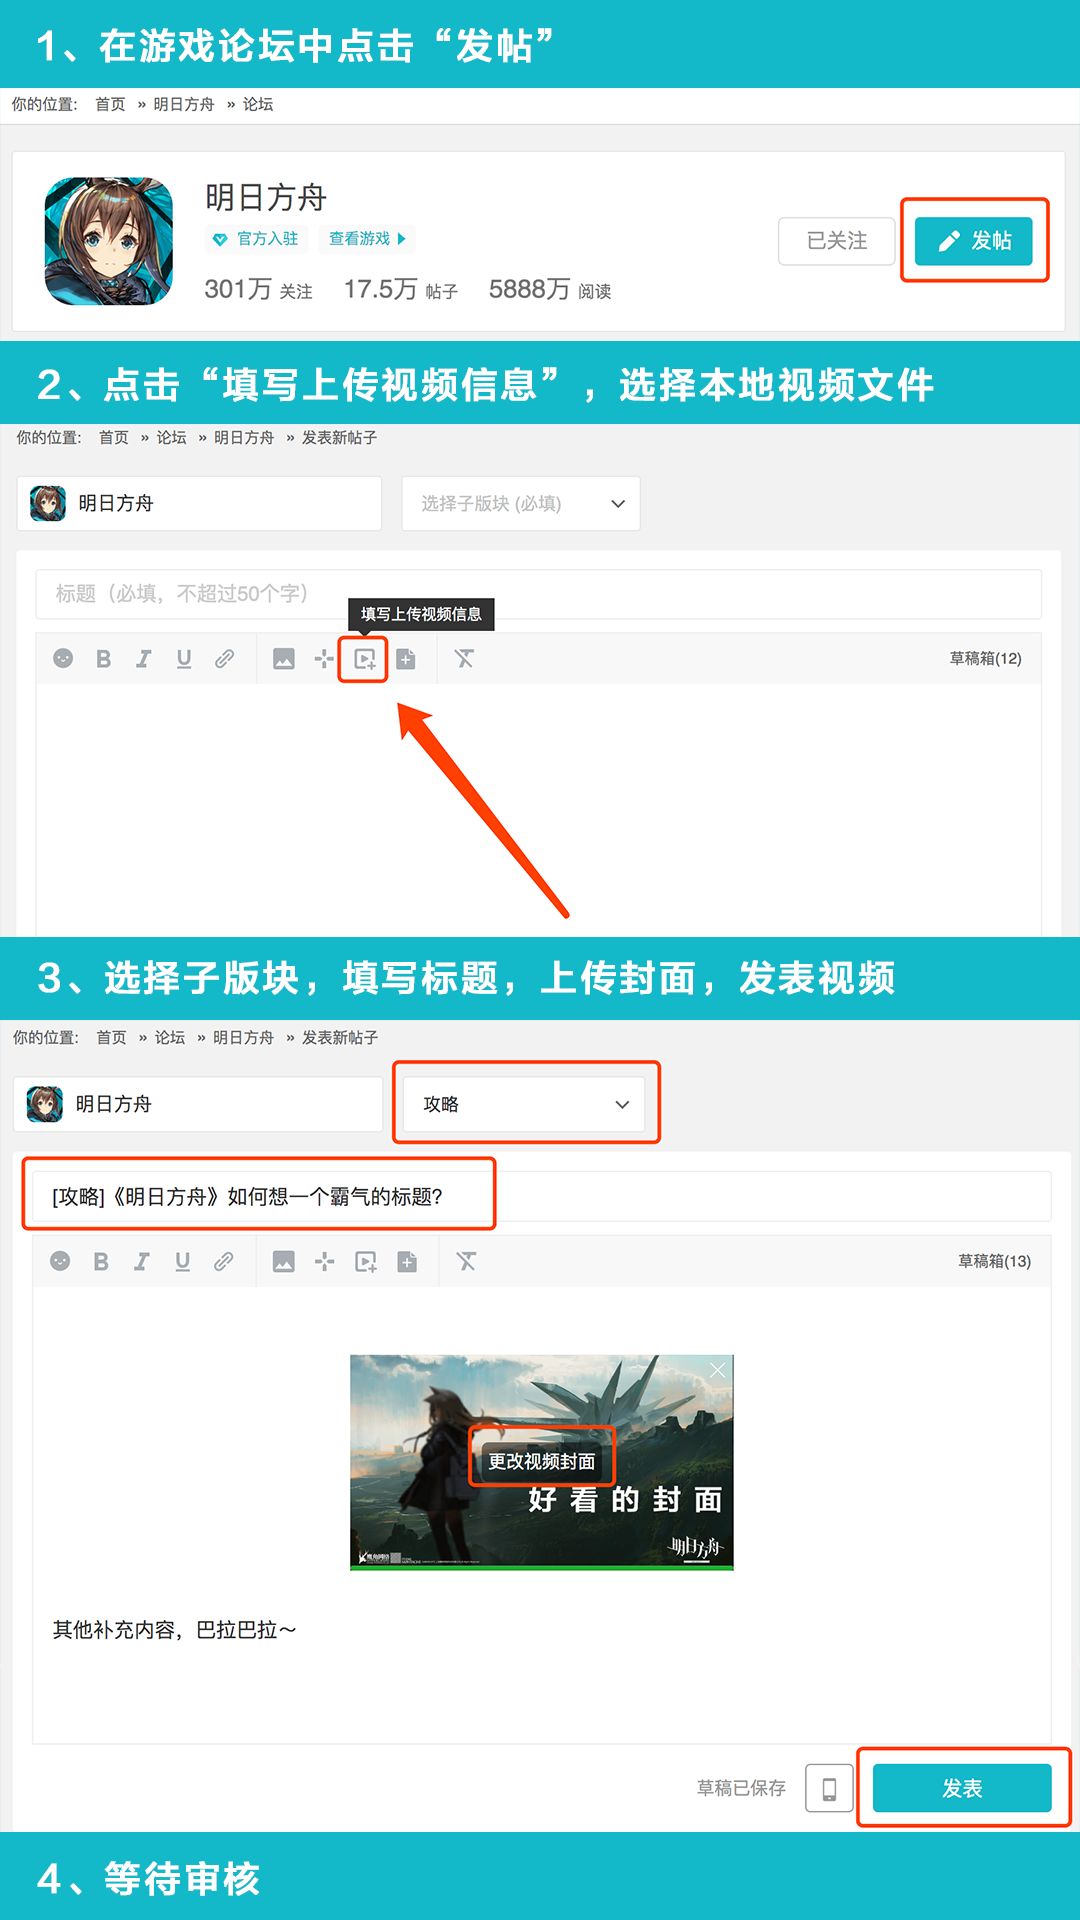Viewport: 1080px width, 1920px height.
Task: Click the four-point cross icon in the 草稿箱(13) toolbar
Action: coord(324,1261)
